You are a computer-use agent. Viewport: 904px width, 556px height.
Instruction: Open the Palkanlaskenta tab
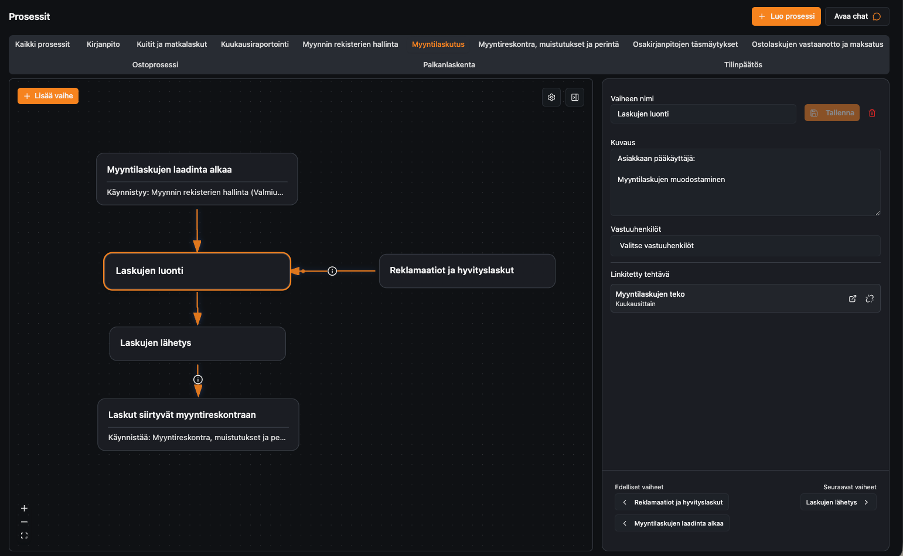(x=448, y=64)
